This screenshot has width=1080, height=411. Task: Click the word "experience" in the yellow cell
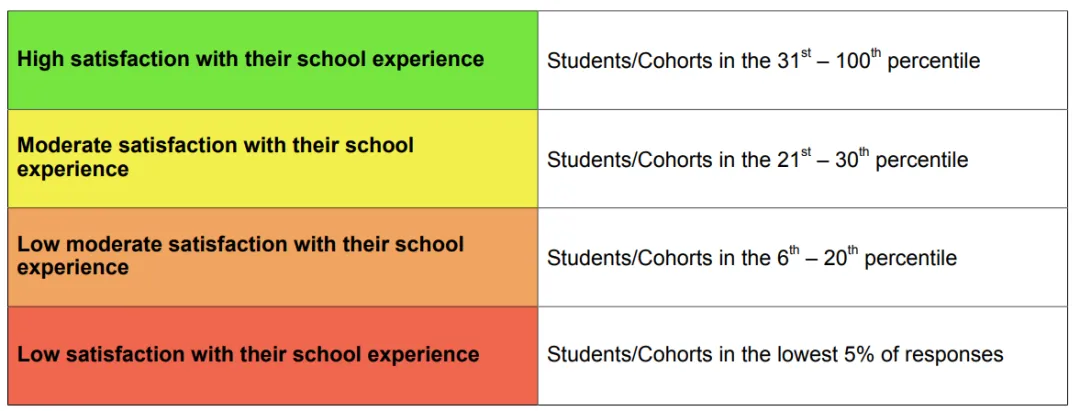coord(73,170)
